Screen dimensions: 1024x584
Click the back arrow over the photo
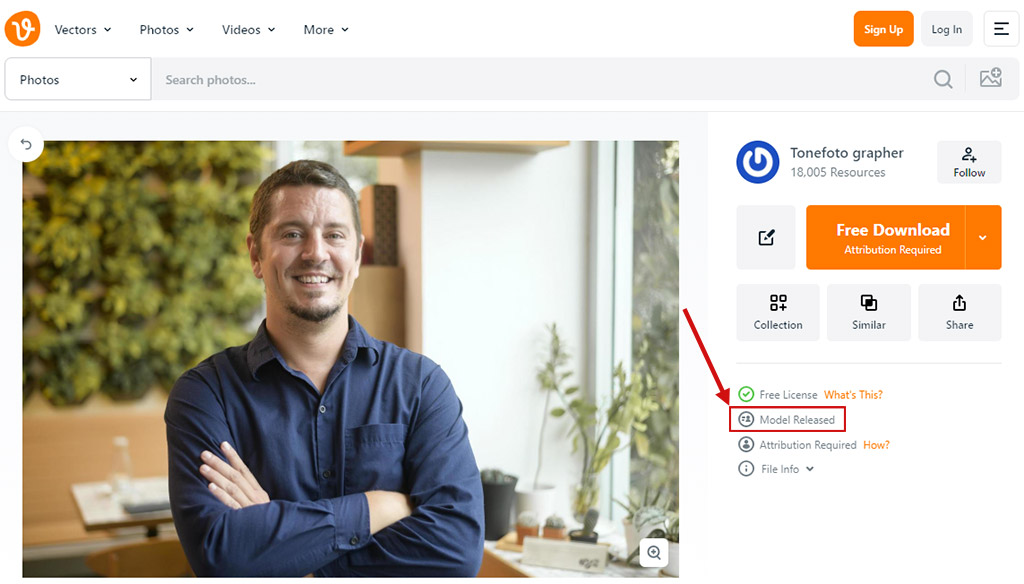(26, 144)
